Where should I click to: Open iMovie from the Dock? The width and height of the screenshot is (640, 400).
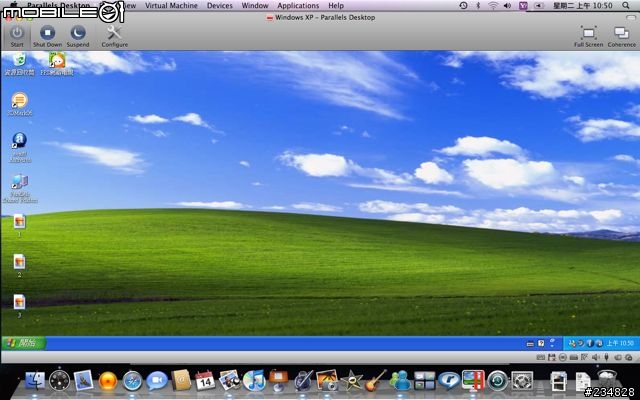[351, 380]
